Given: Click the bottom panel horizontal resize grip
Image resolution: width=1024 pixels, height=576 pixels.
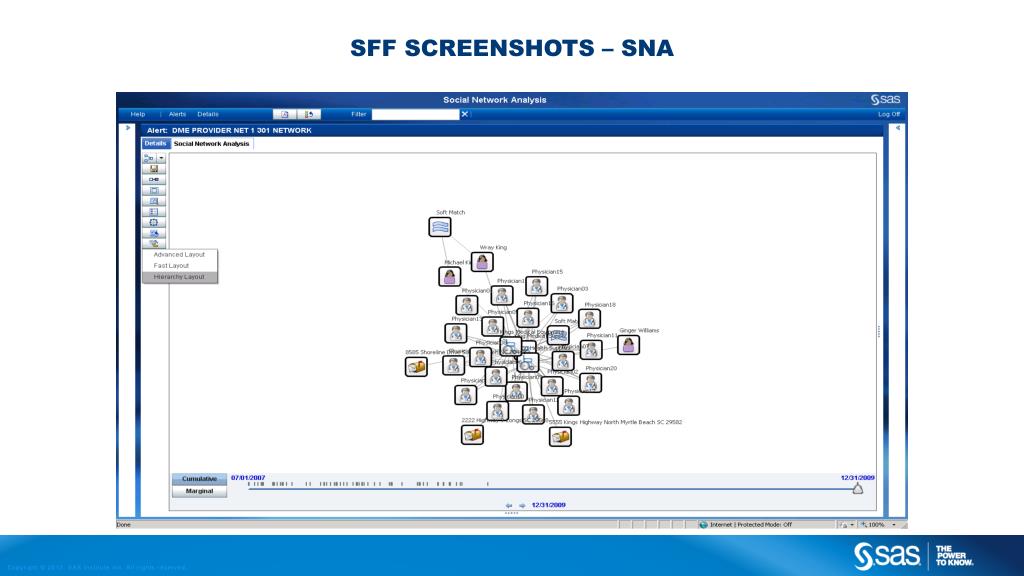Looking at the screenshot, I should coord(511,513).
